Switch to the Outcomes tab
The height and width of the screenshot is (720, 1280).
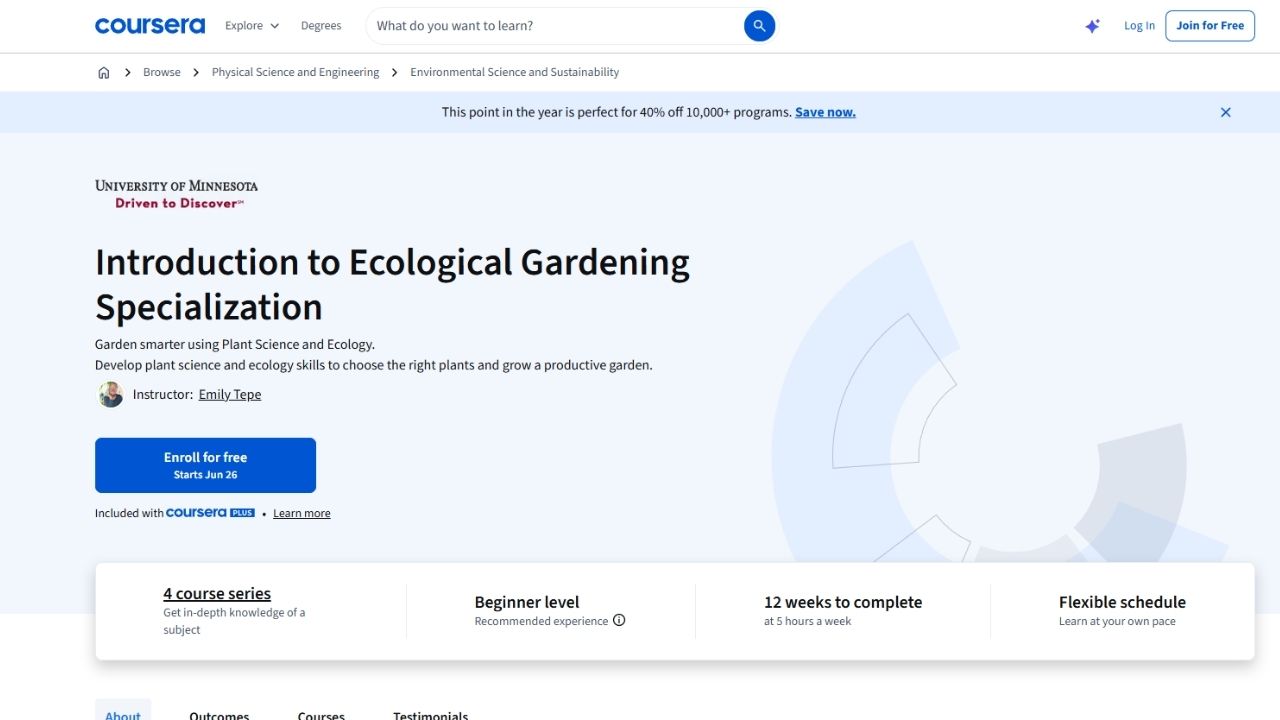[219, 714]
